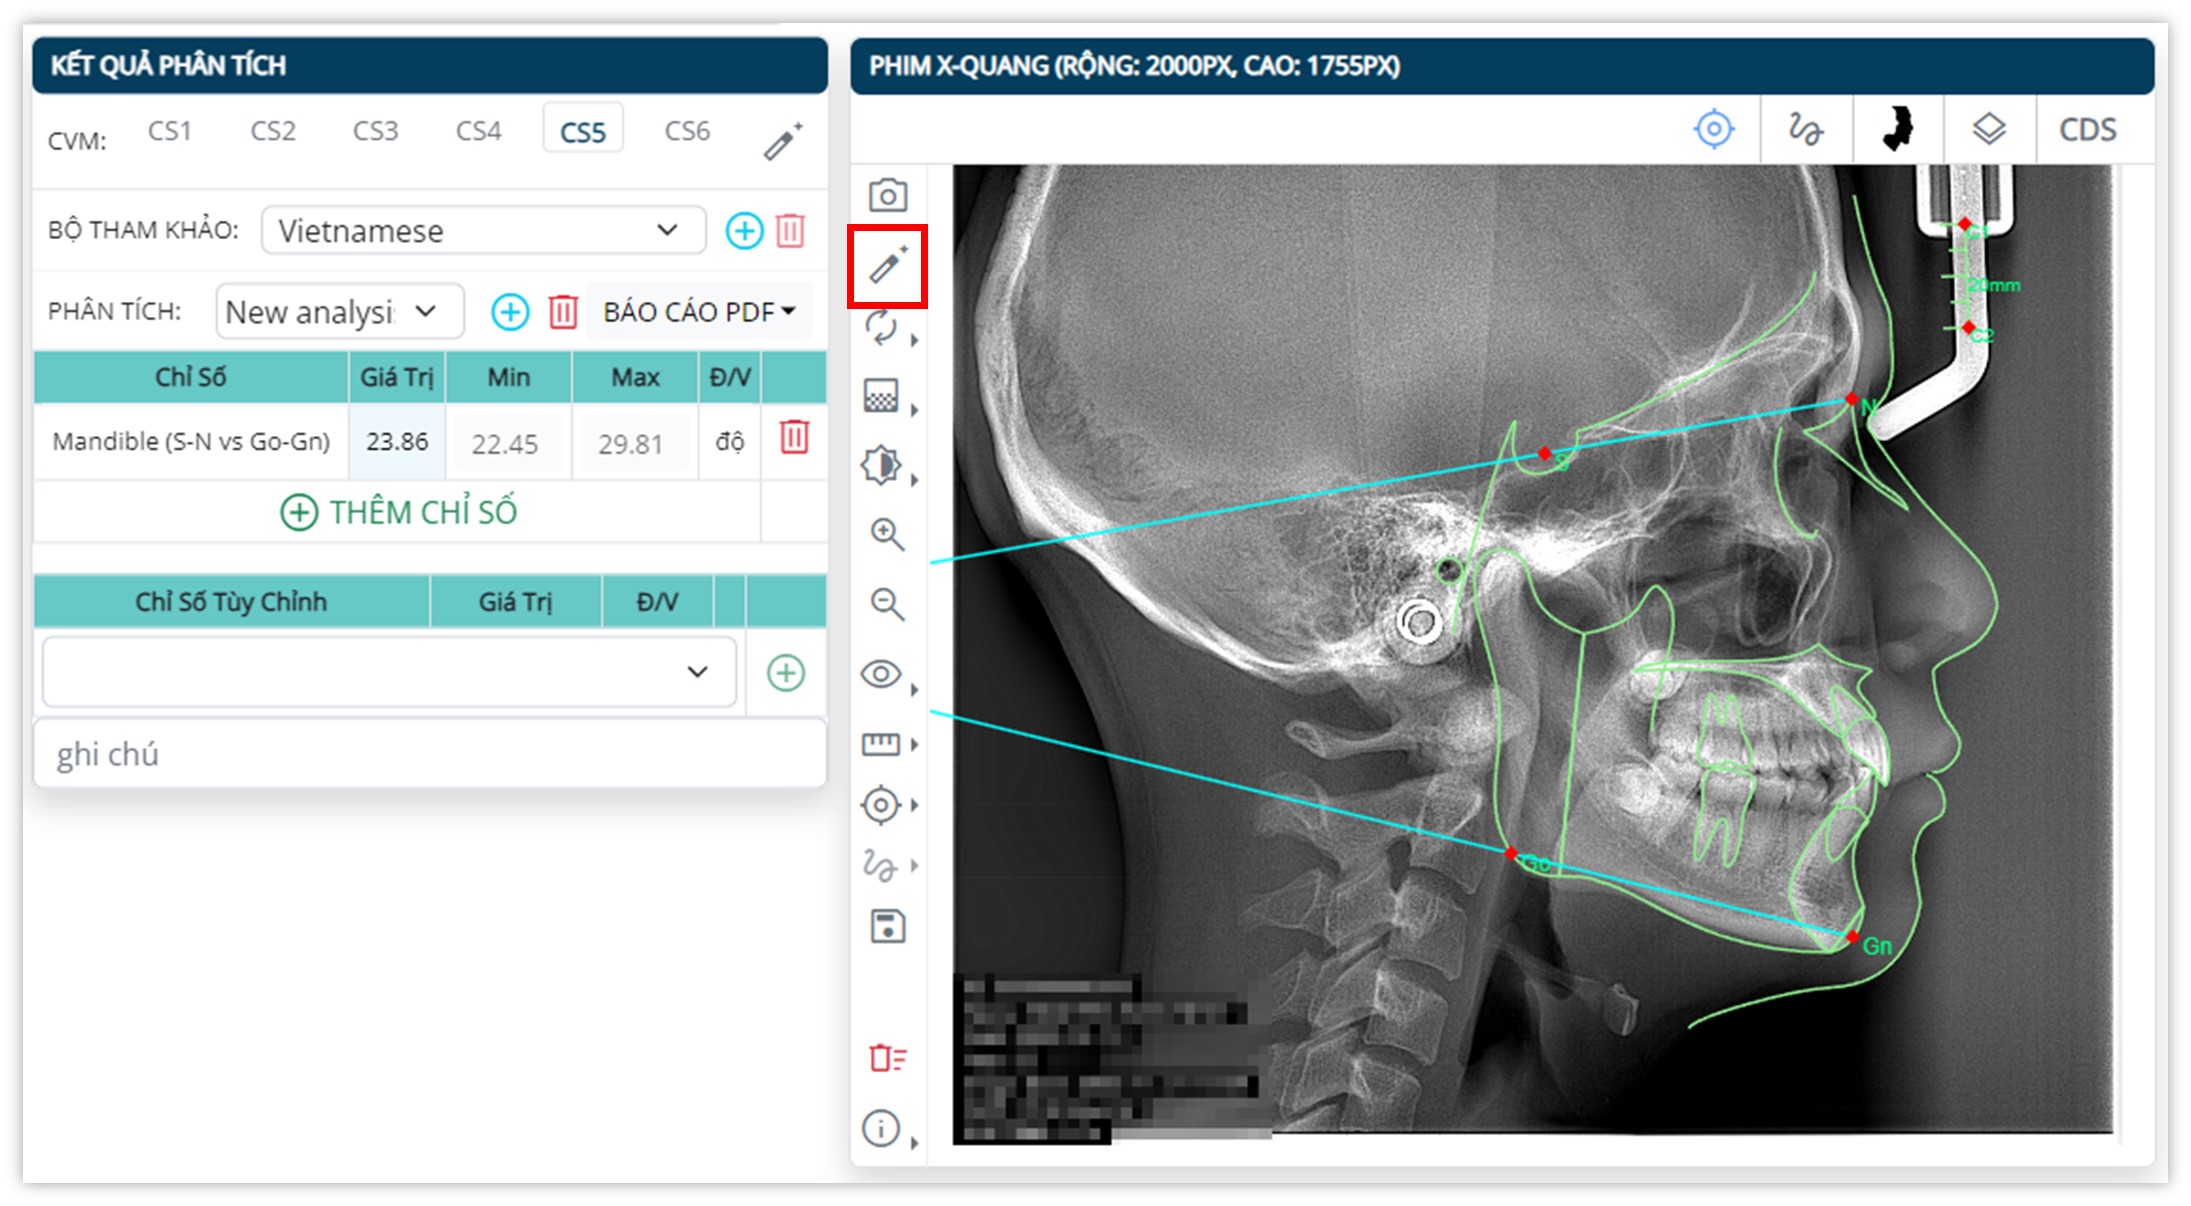The height and width of the screenshot is (1206, 2191).
Task: Select CVM stage CS3
Action: [376, 131]
